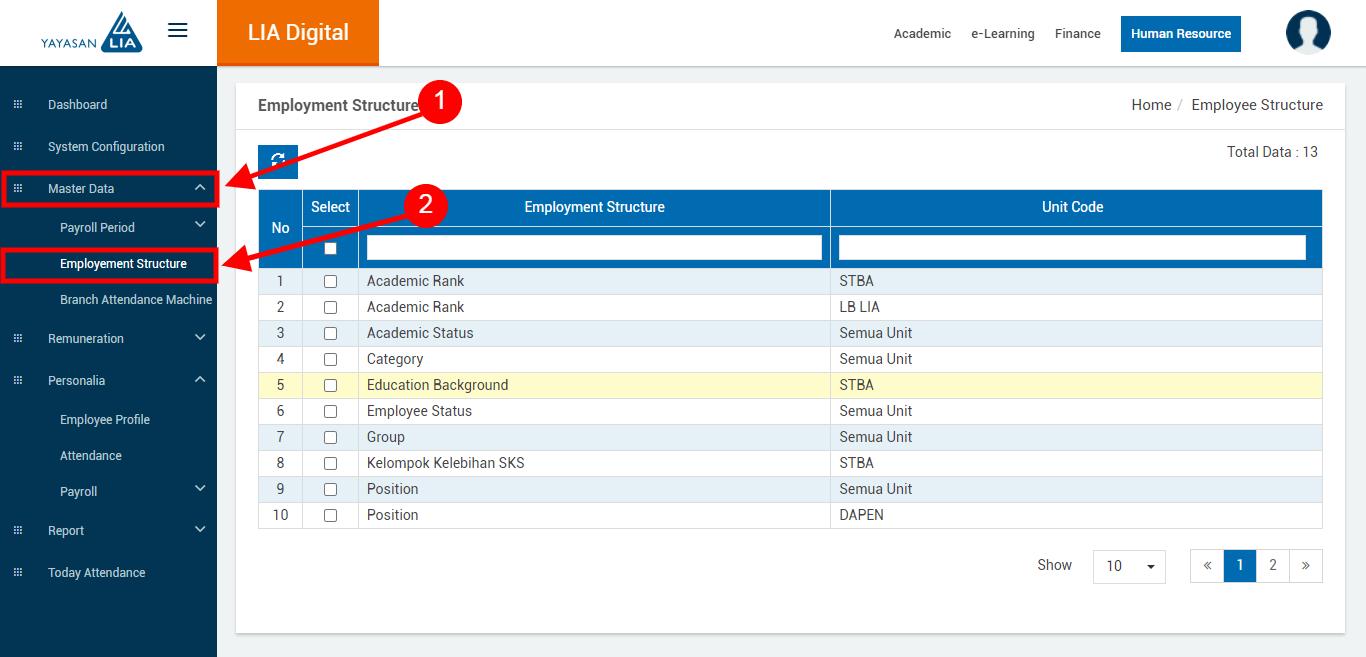Click the grid icon beside Dashboard
This screenshot has height=657, width=1366.
click(17, 105)
